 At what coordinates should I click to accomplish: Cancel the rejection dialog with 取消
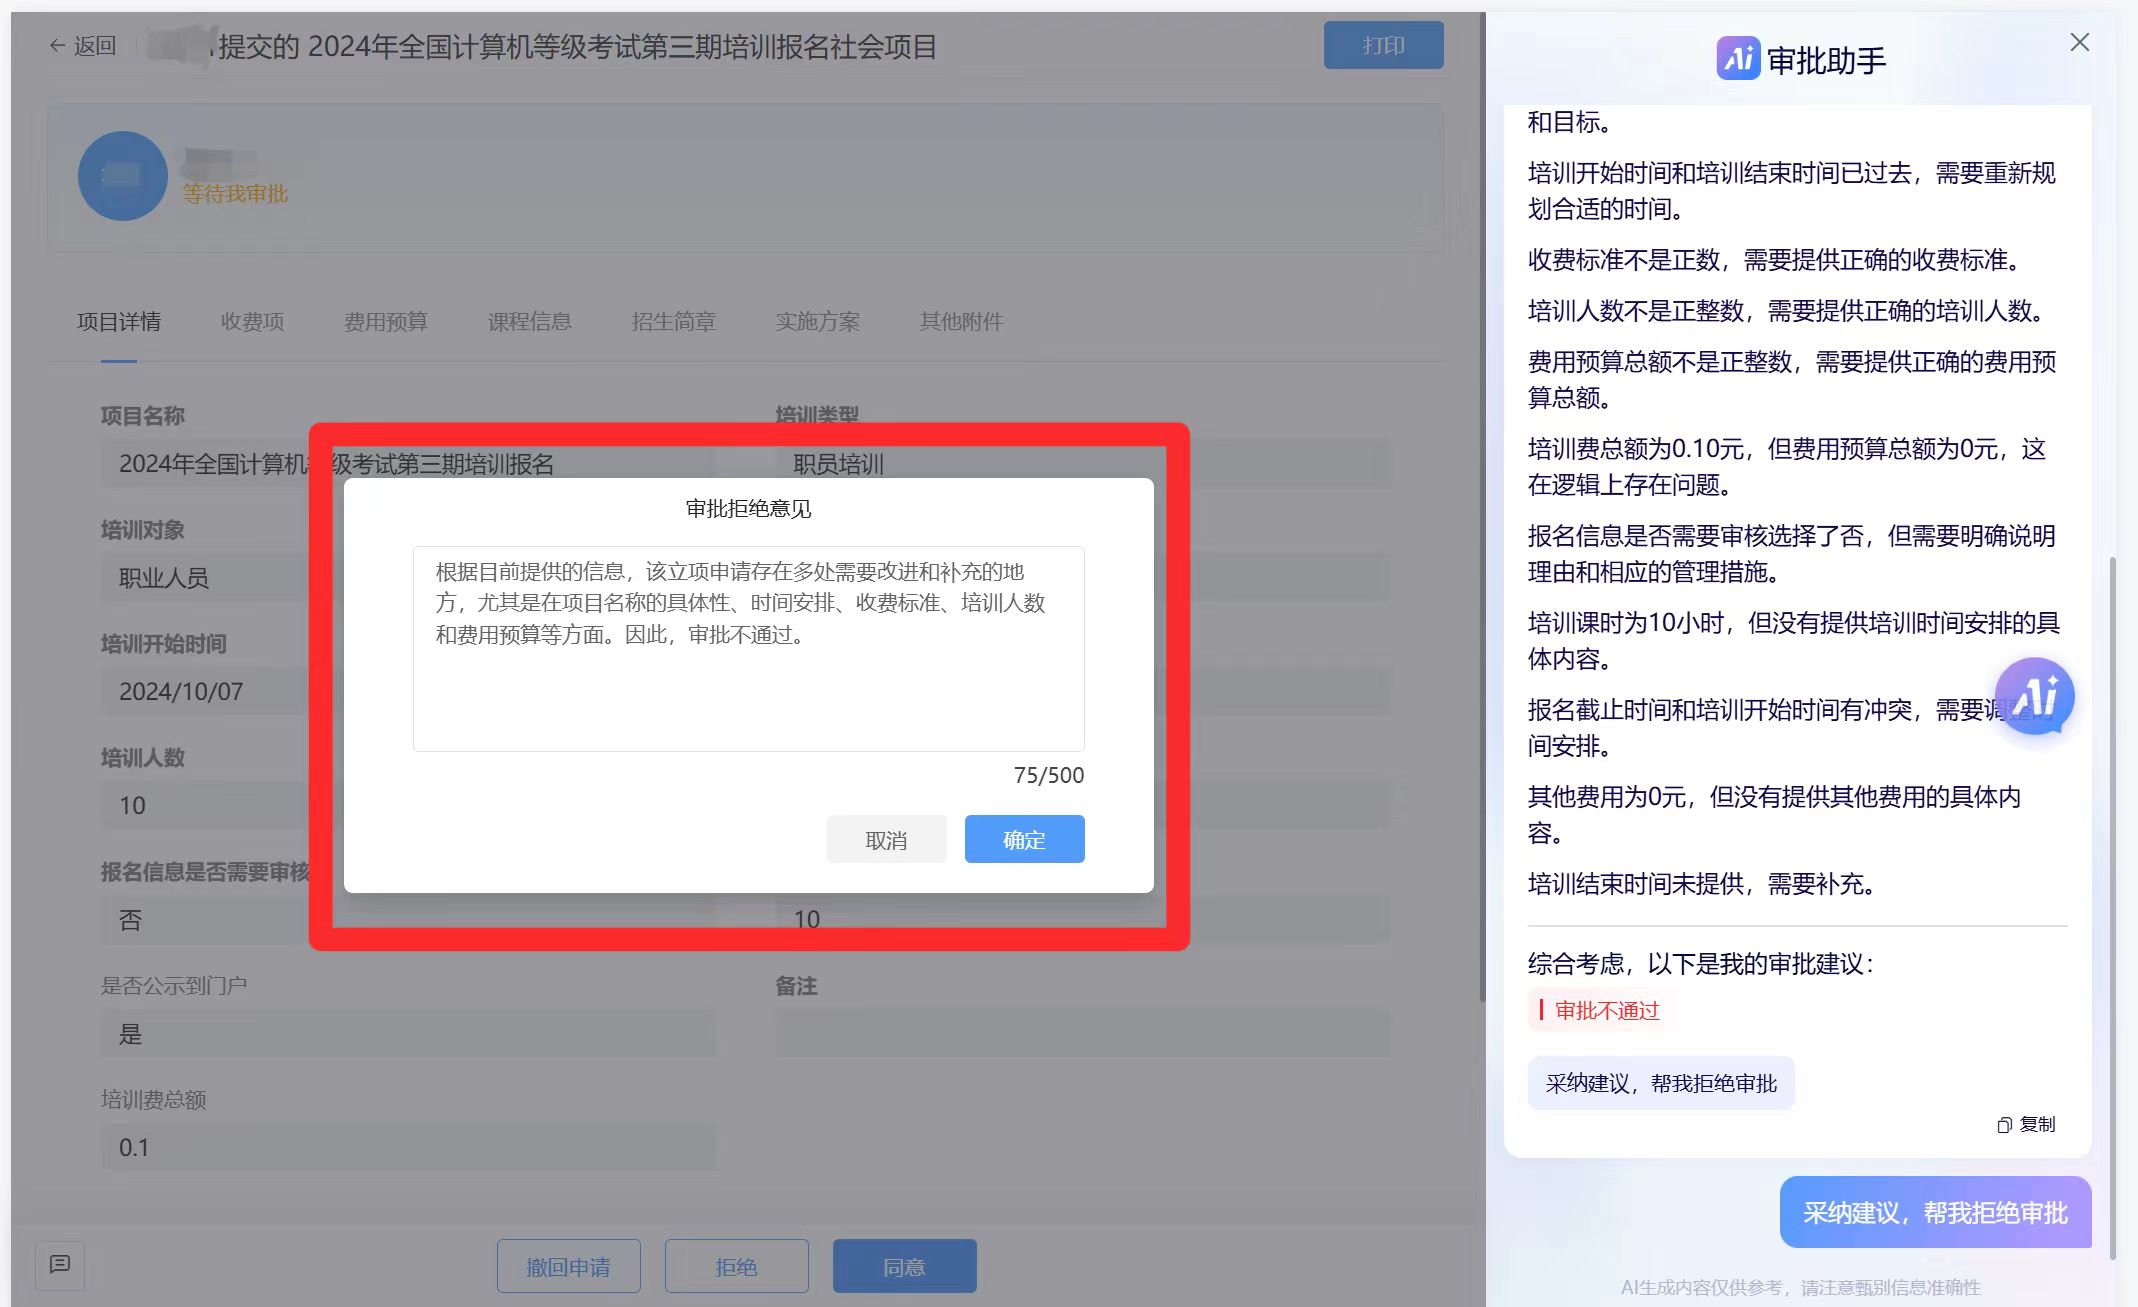click(886, 839)
